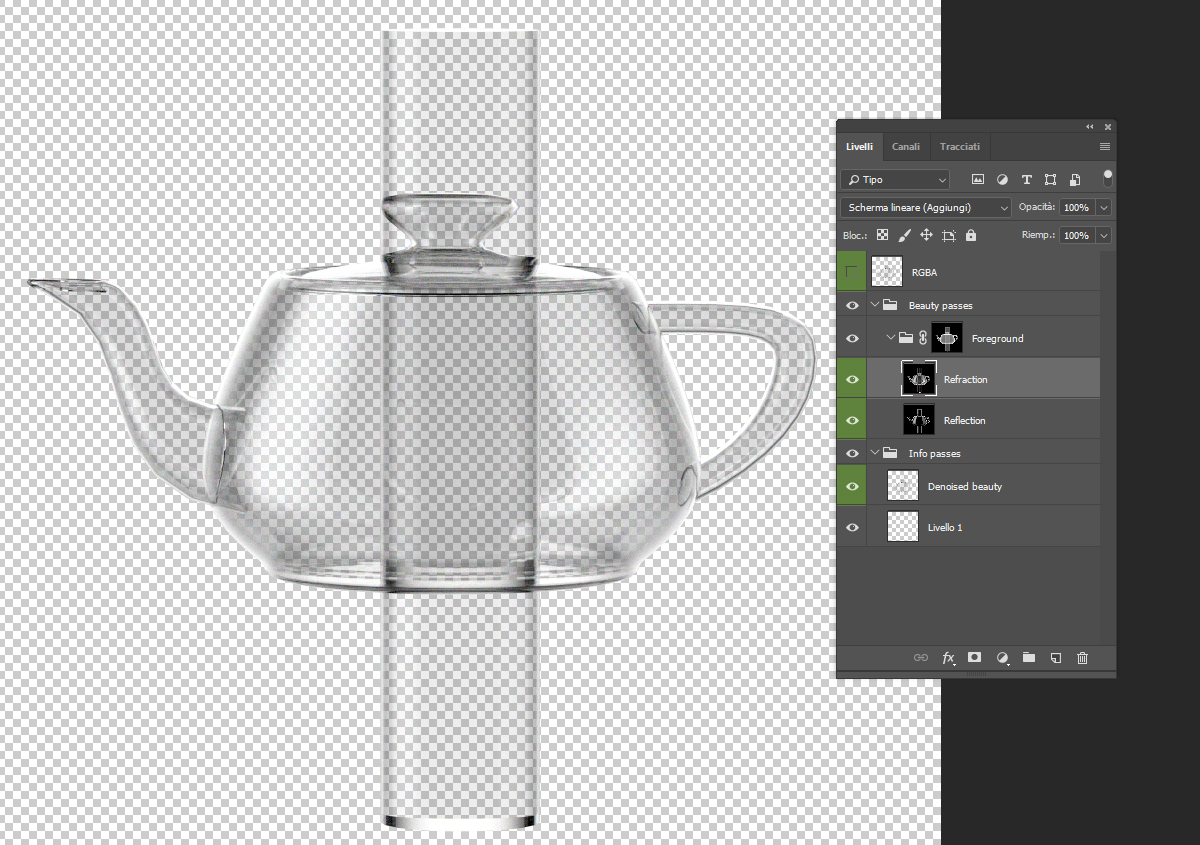Screen dimensions: 1200x845
Task: Hide the Foreground group
Action: 852,338
